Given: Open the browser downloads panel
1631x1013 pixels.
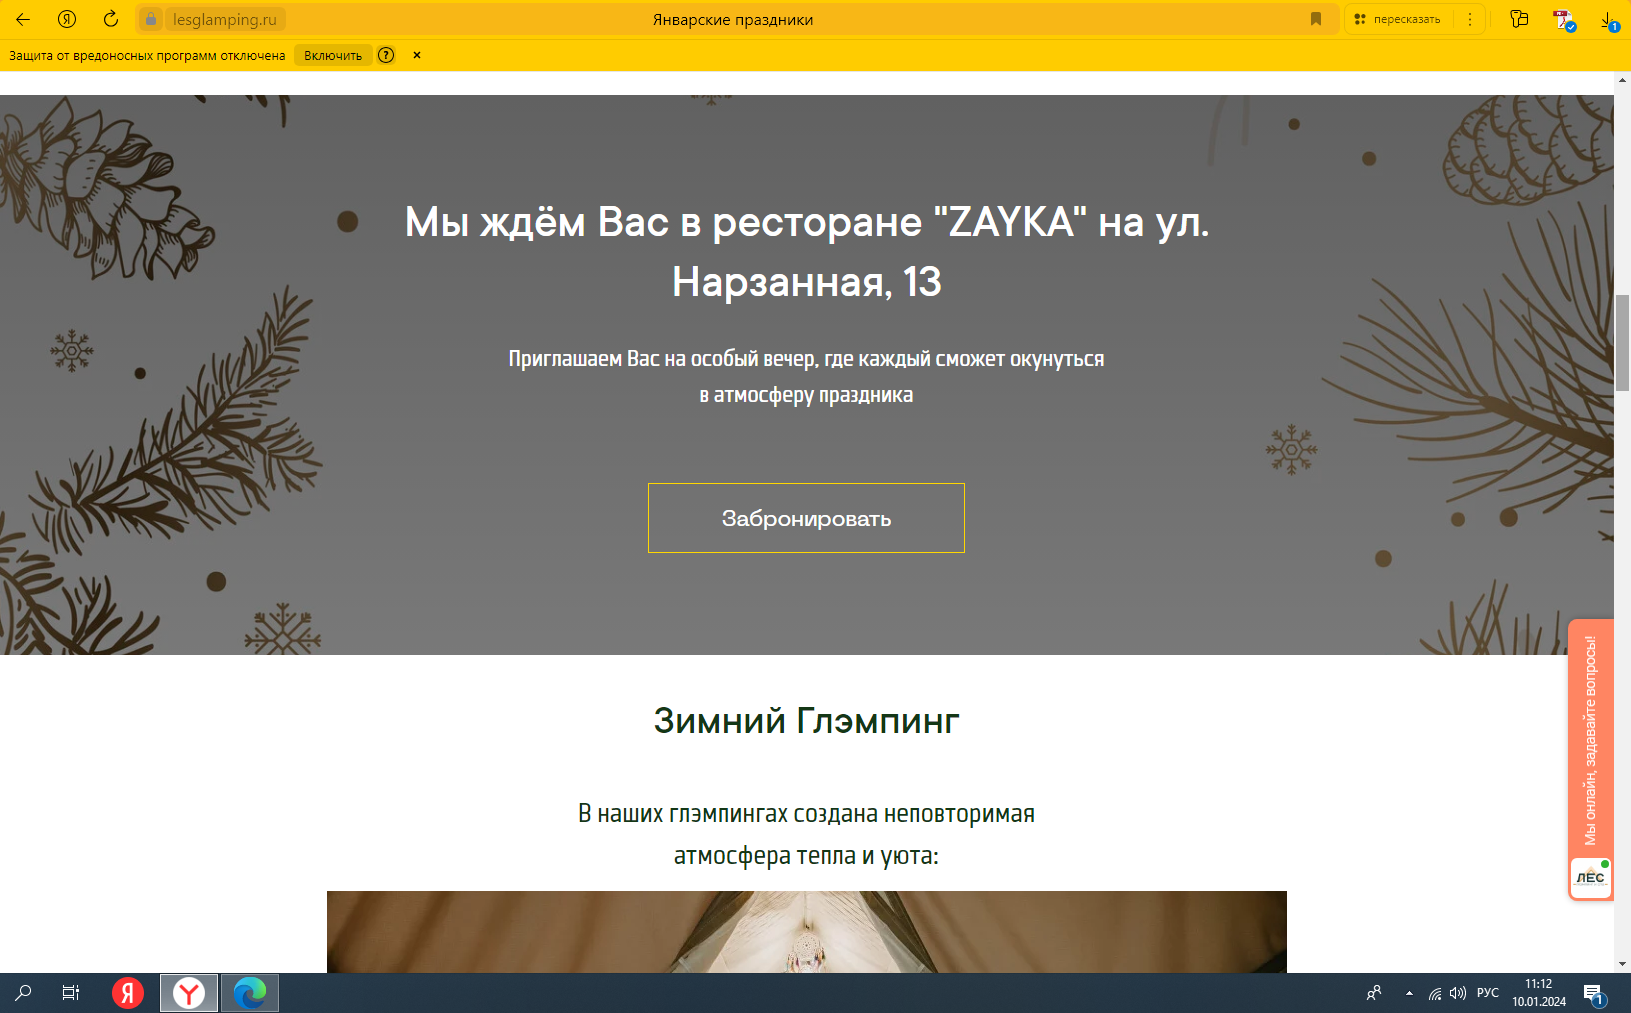Looking at the screenshot, I should [1608, 19].
